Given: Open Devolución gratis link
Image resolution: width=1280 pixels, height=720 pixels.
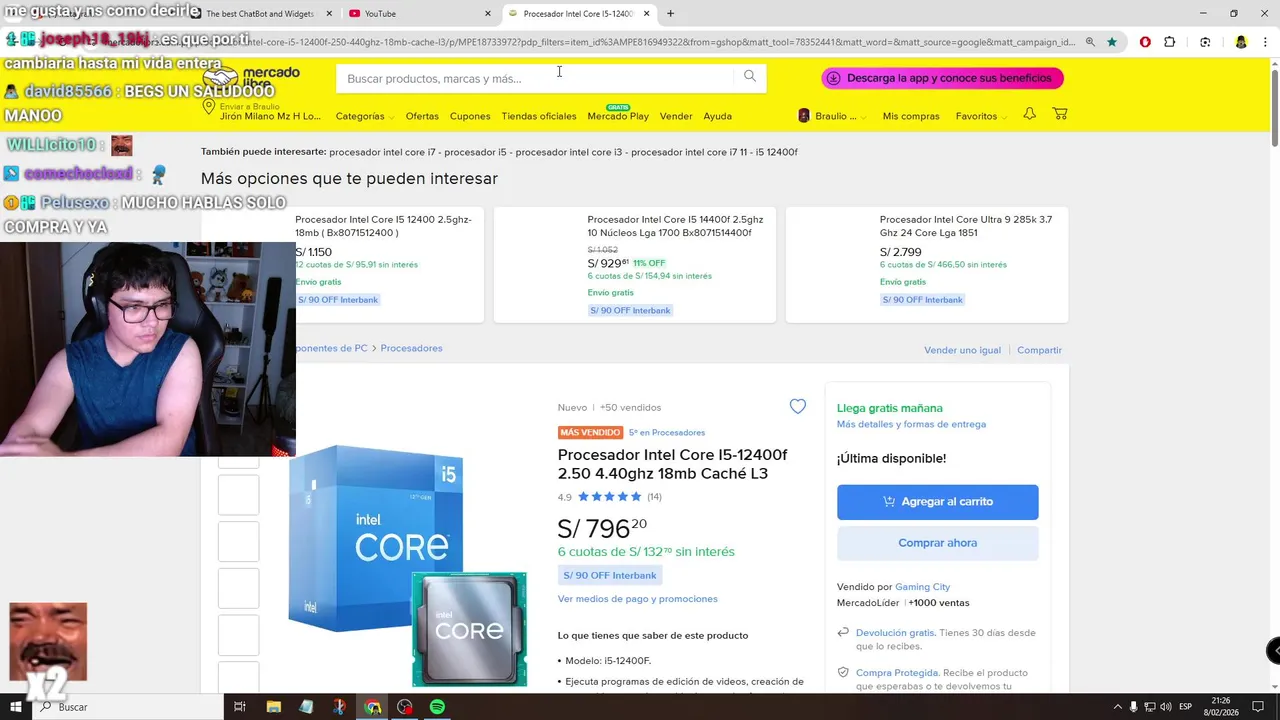Looking at the screenshot, I should coord(895,633).
